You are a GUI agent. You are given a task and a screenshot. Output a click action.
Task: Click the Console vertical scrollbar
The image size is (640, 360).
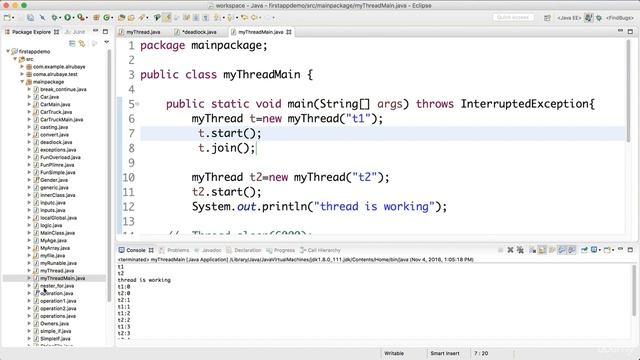pyautogui.click(x=634, y=290)
